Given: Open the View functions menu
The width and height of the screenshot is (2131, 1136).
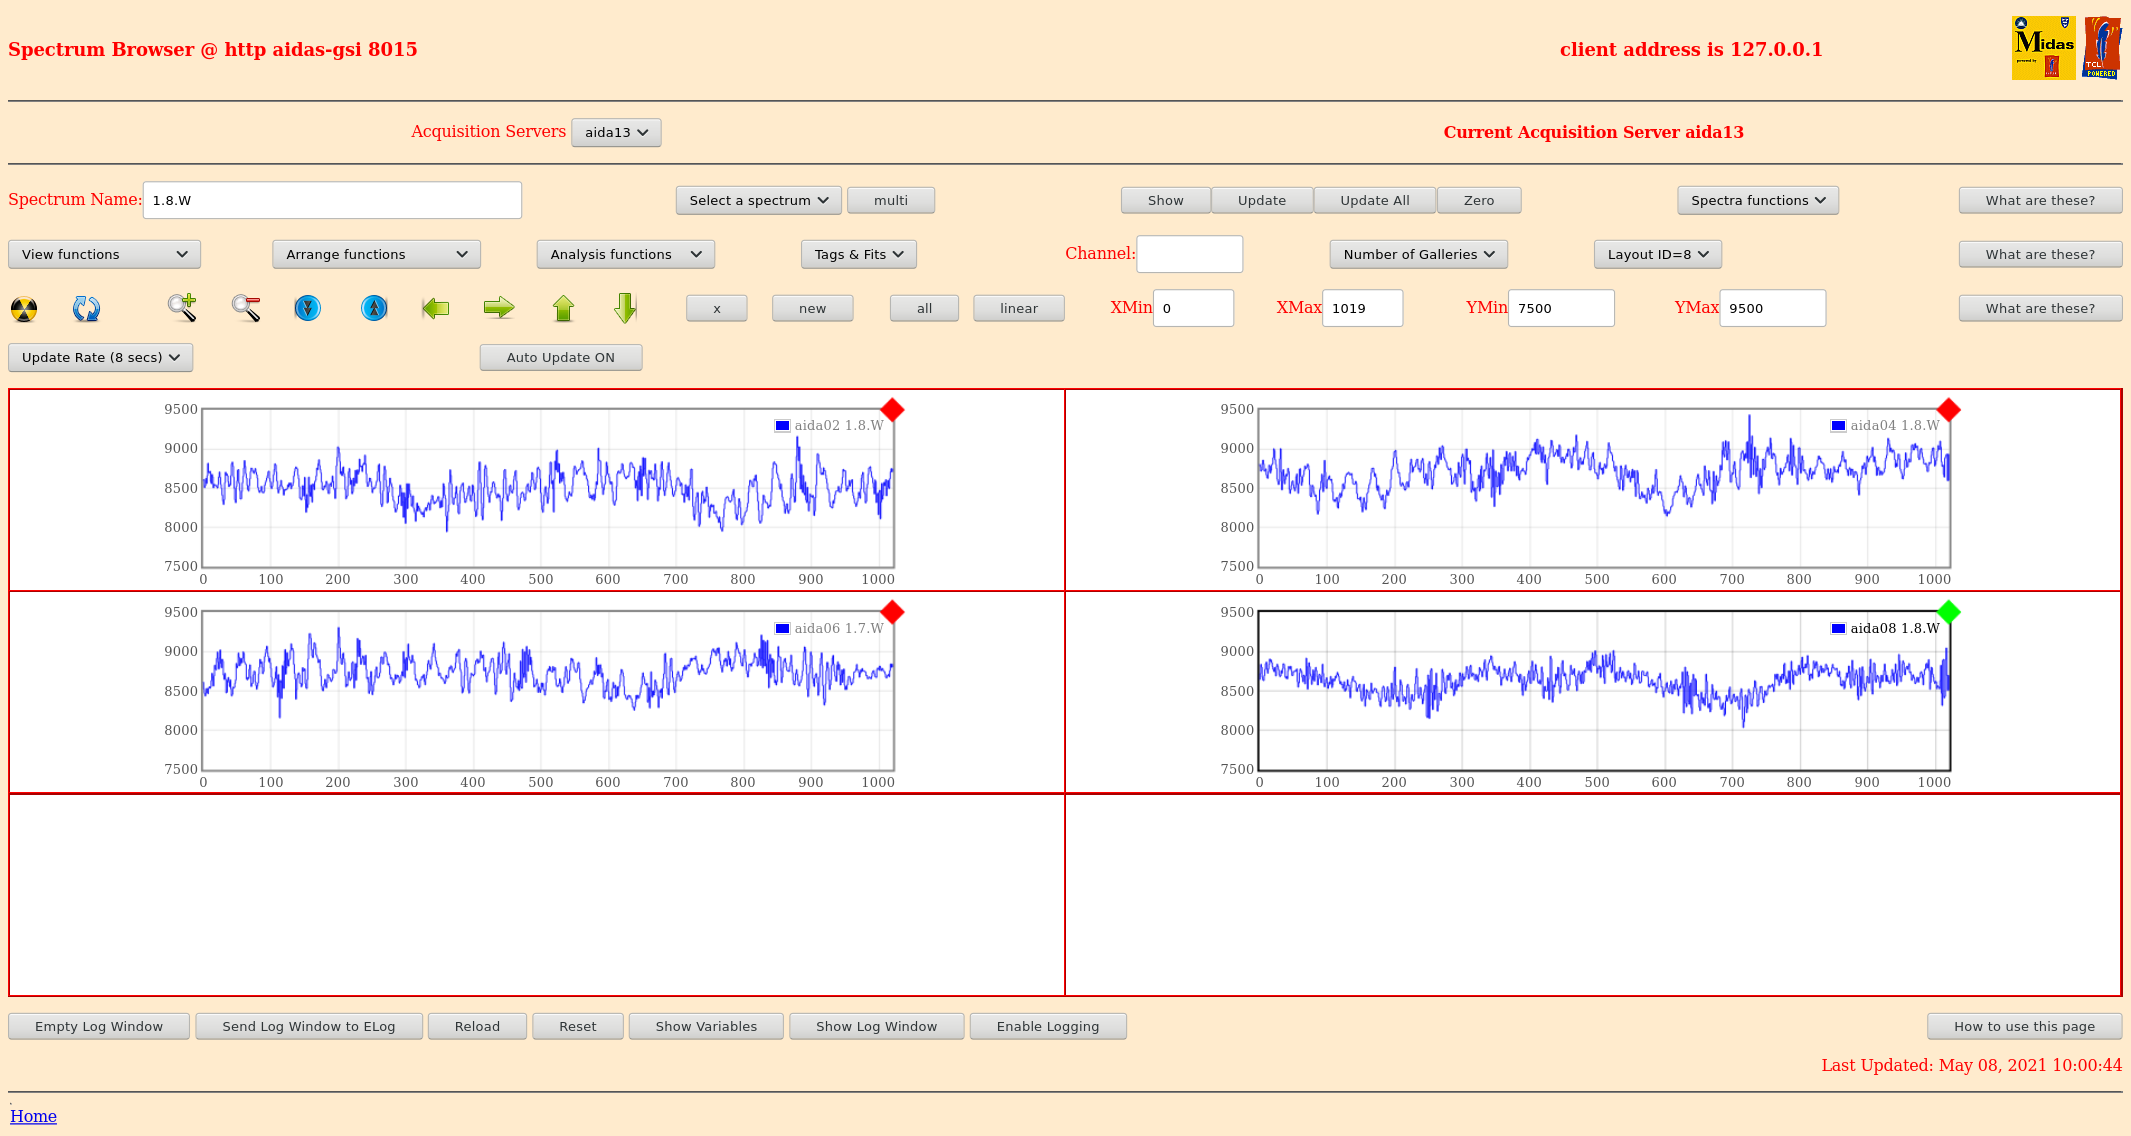Looking at the screenshot, I should click(104, 255).
